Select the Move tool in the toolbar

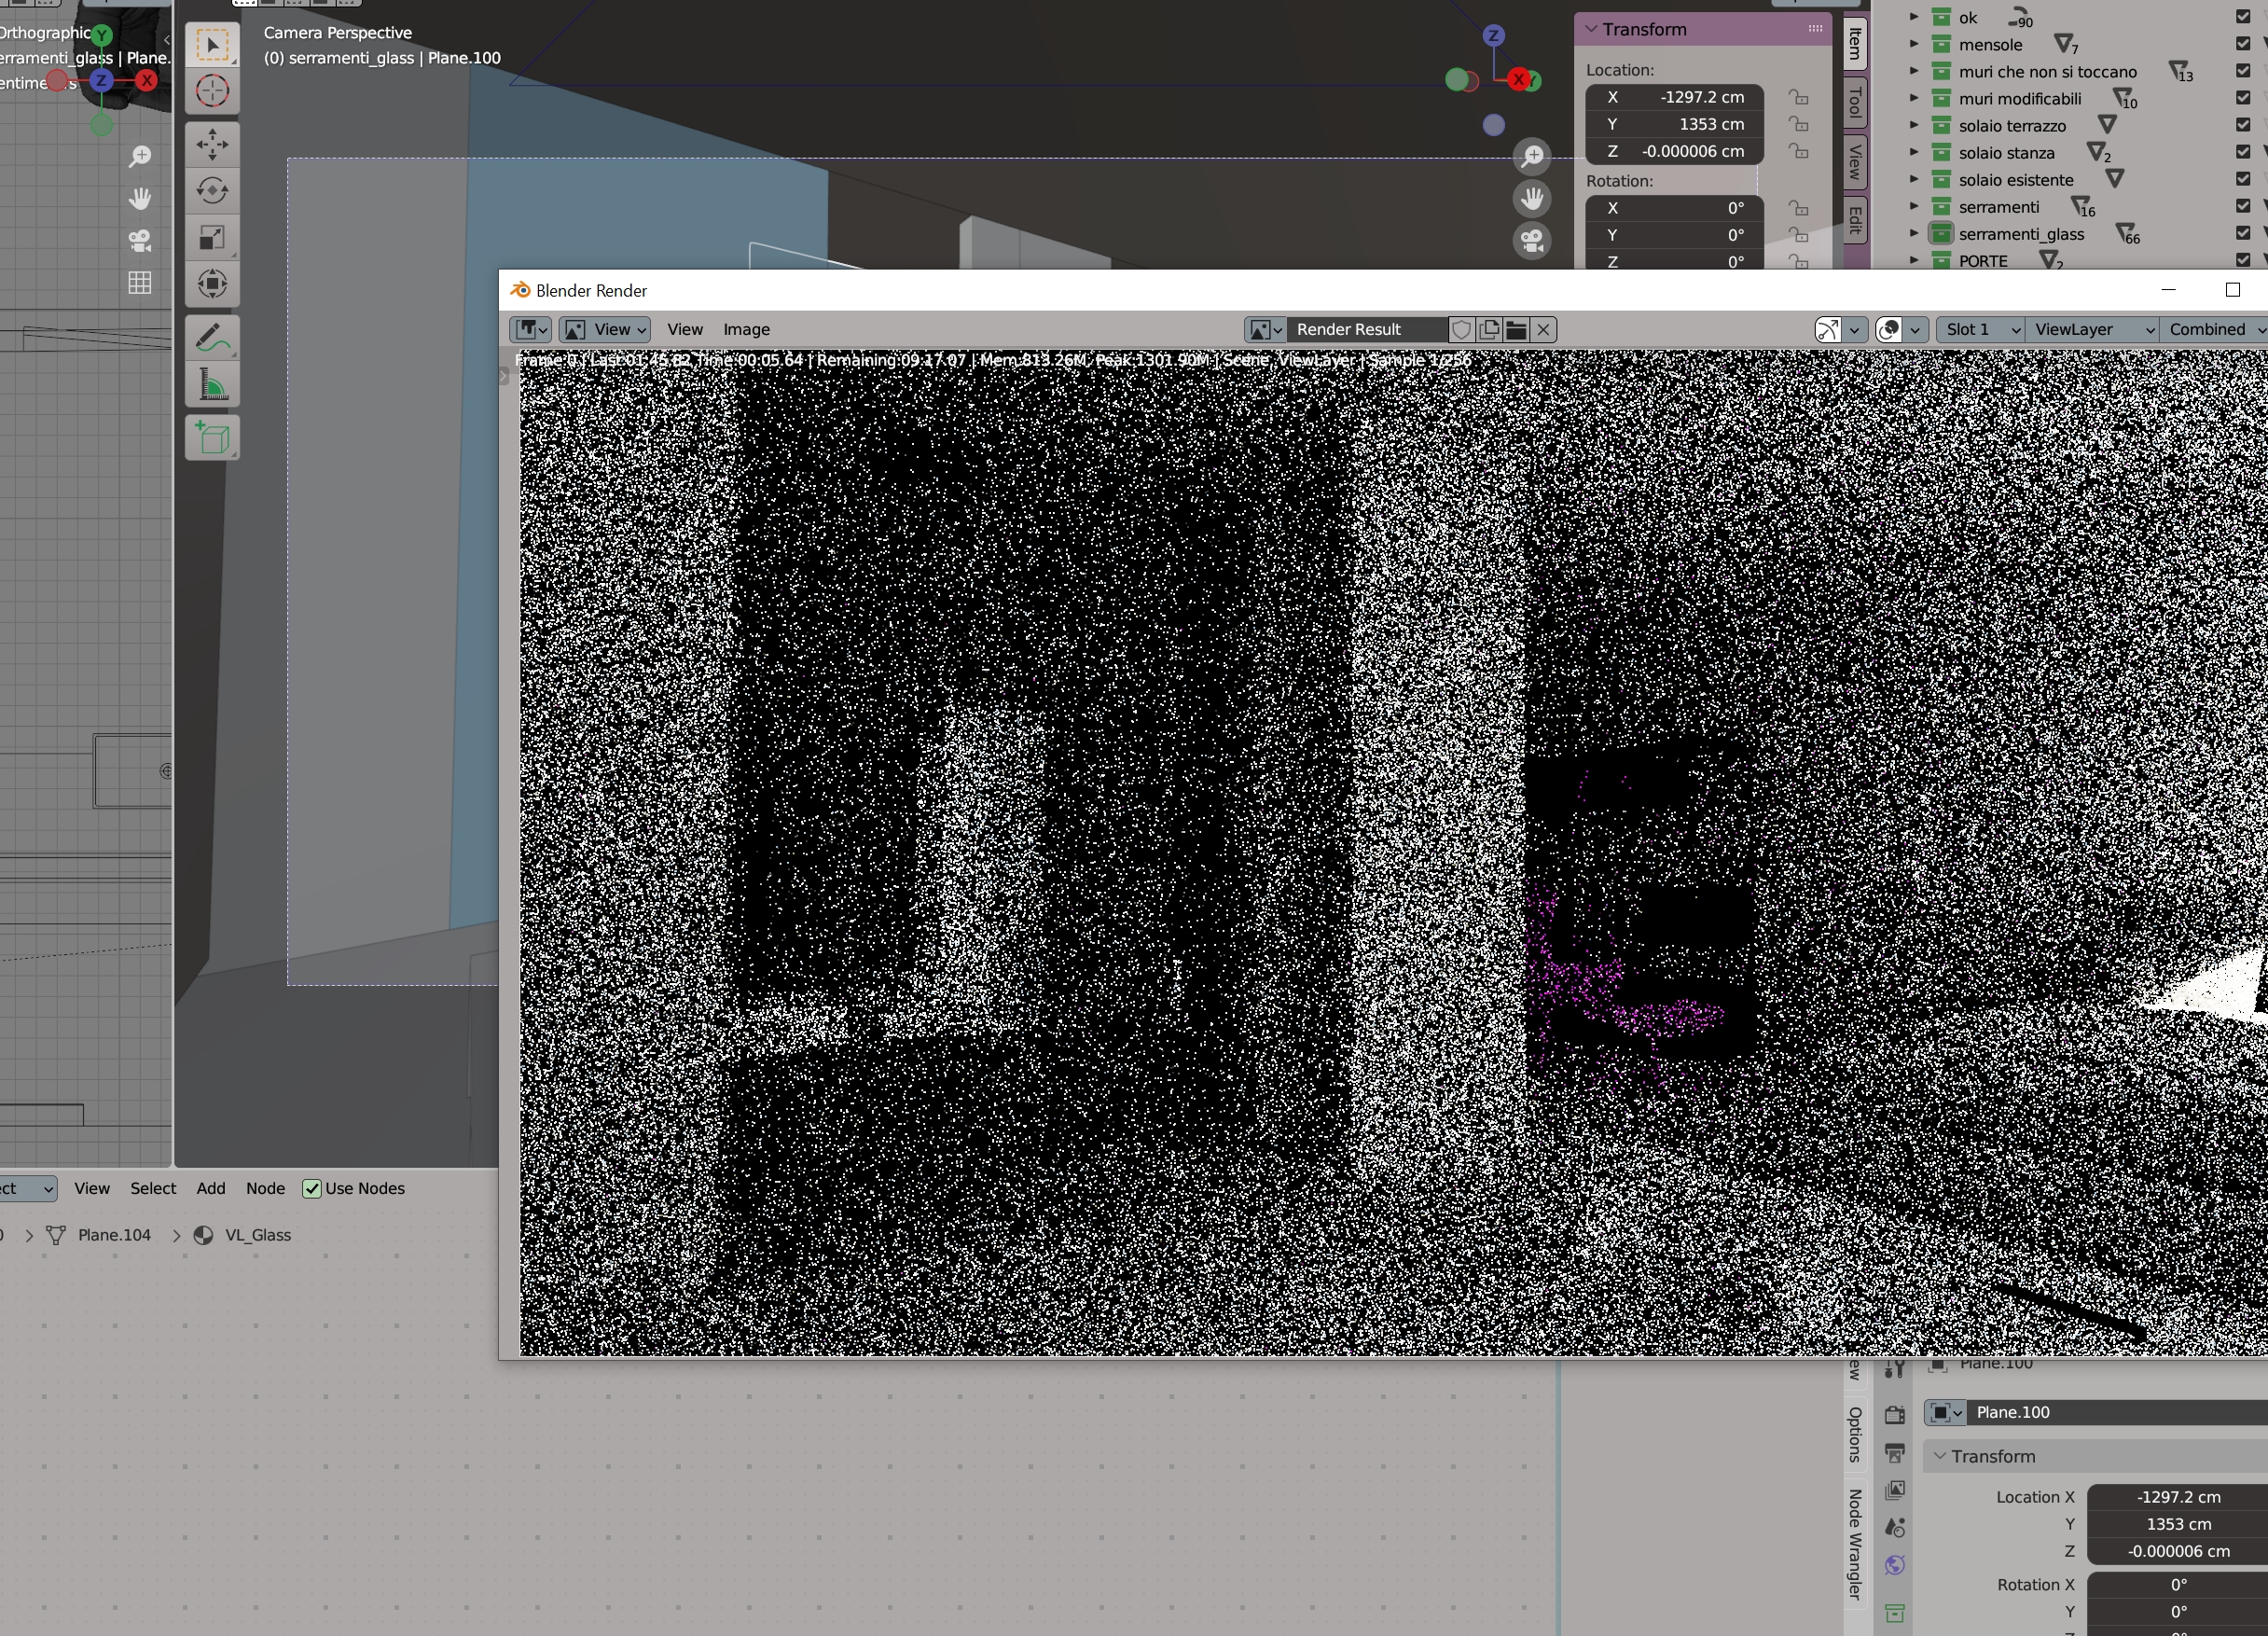pyautogui.click(x=212, y=144)
